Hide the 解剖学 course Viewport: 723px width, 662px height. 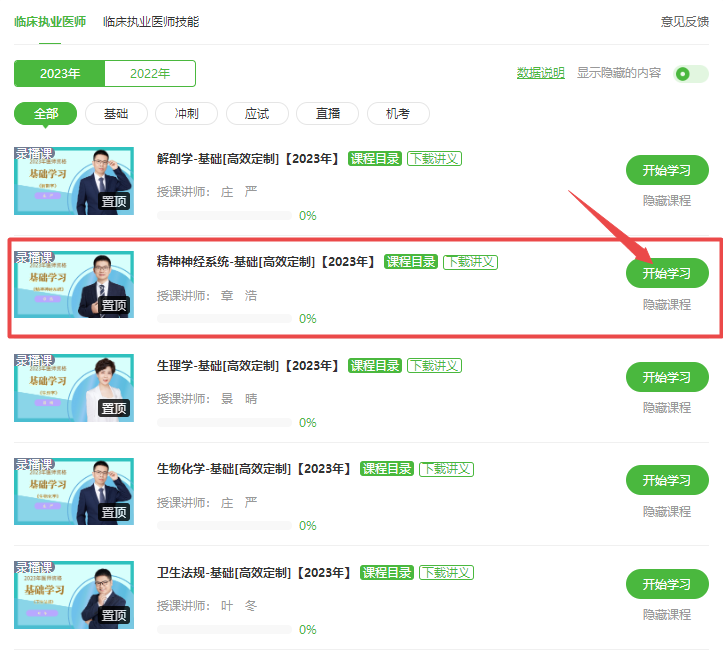click(x=667, y=201)
